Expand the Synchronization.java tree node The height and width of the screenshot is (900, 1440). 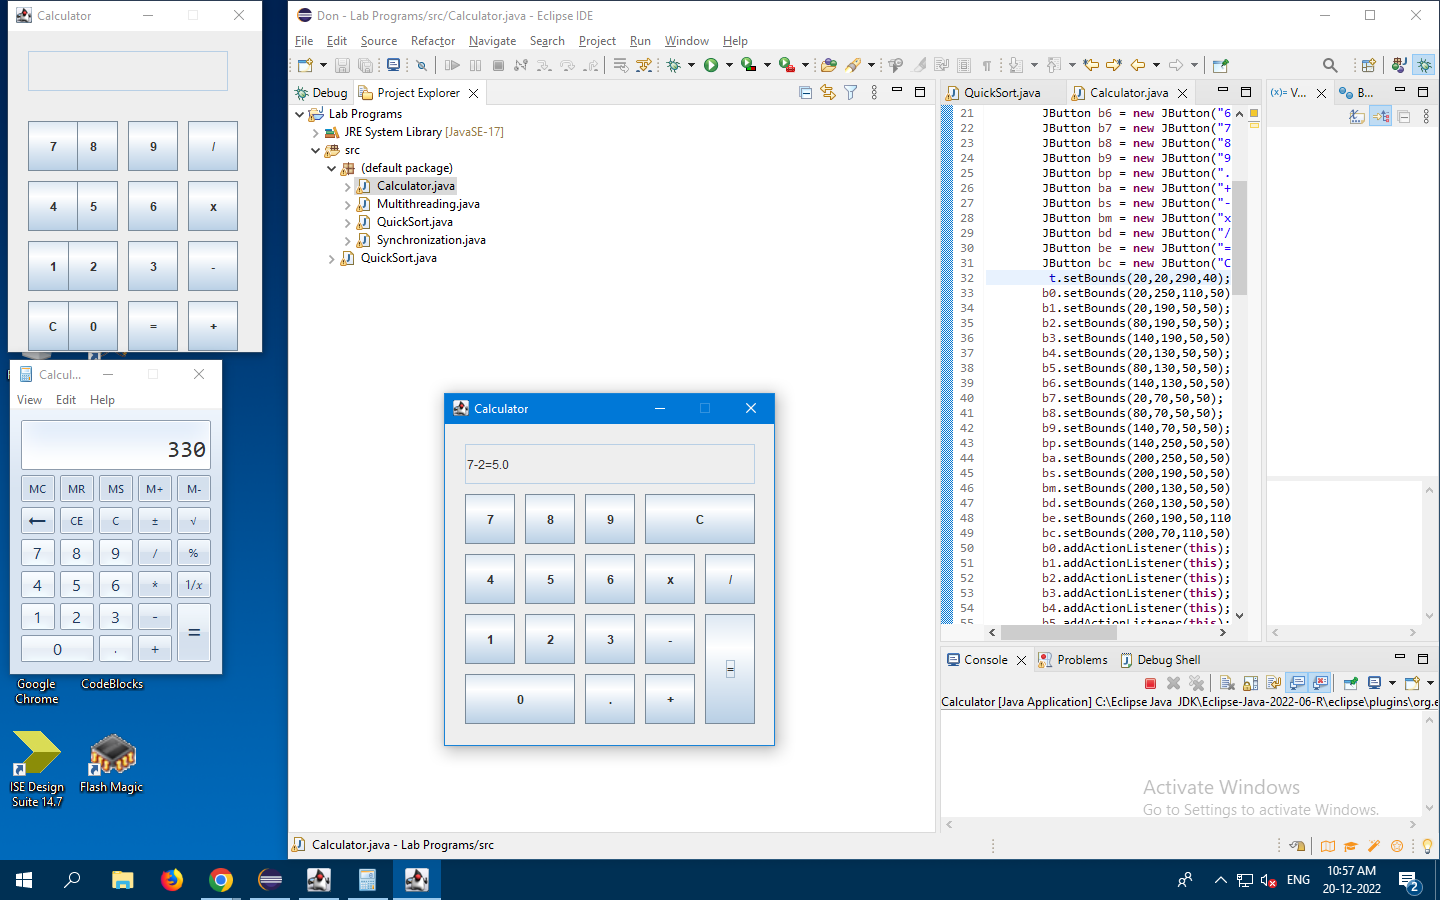click(x=347, y=240)
